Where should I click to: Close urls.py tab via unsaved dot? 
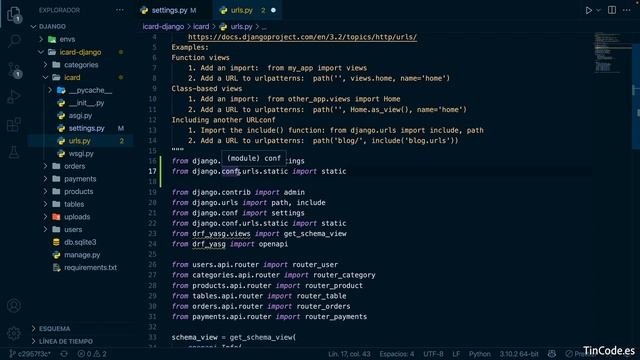tap(273, 10)
